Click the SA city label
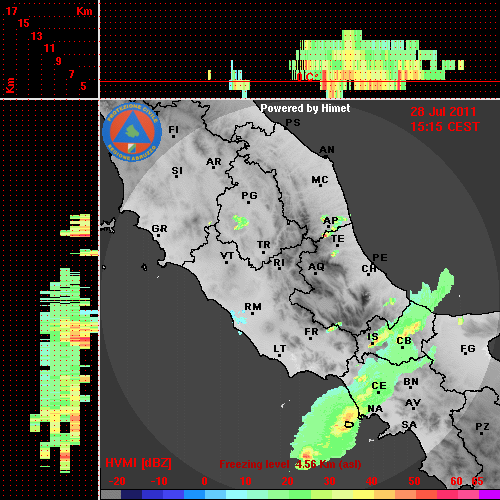This screenshot has width=500, height=500. click(409, 425)
